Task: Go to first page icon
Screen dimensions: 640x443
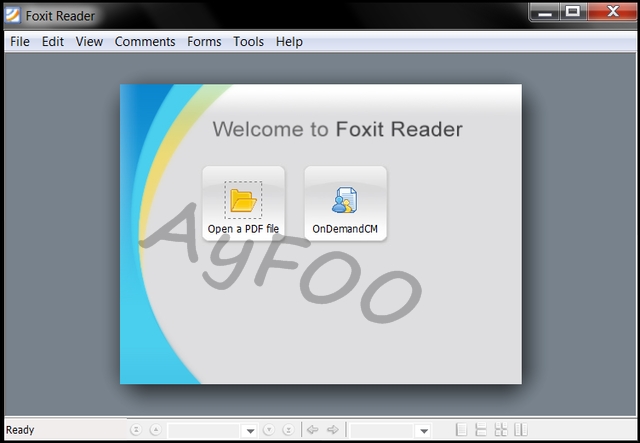Action: tap(136, 430)
